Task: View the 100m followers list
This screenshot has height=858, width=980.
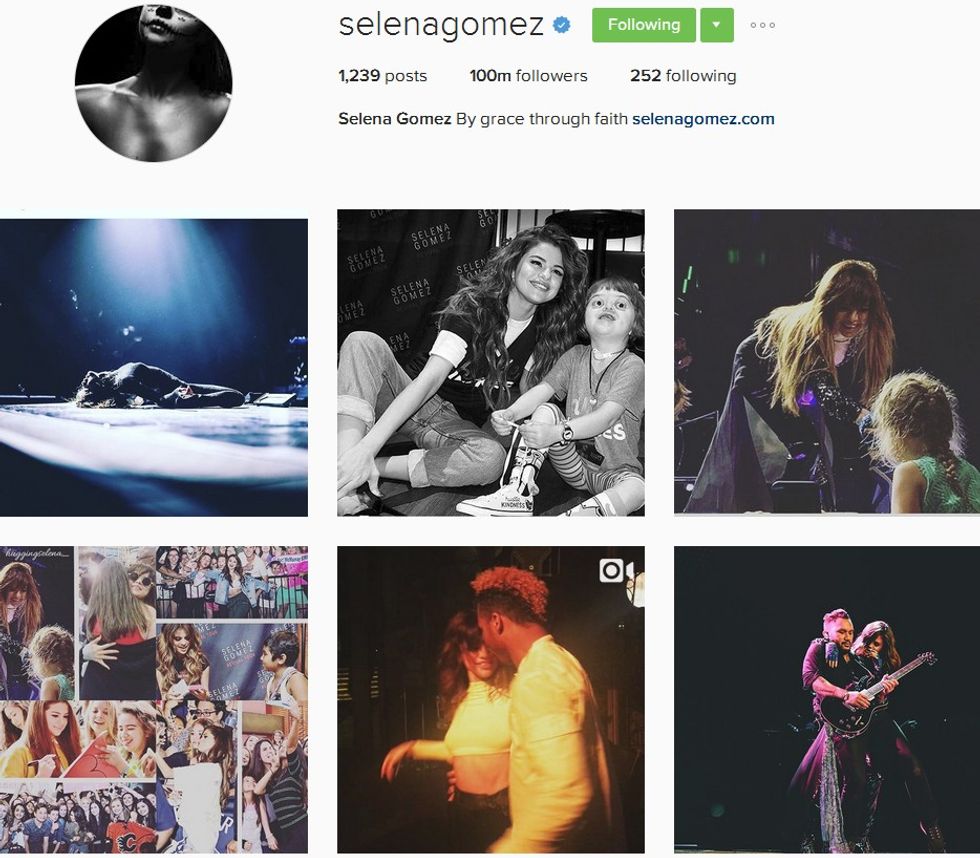Action: click(528, 76)
